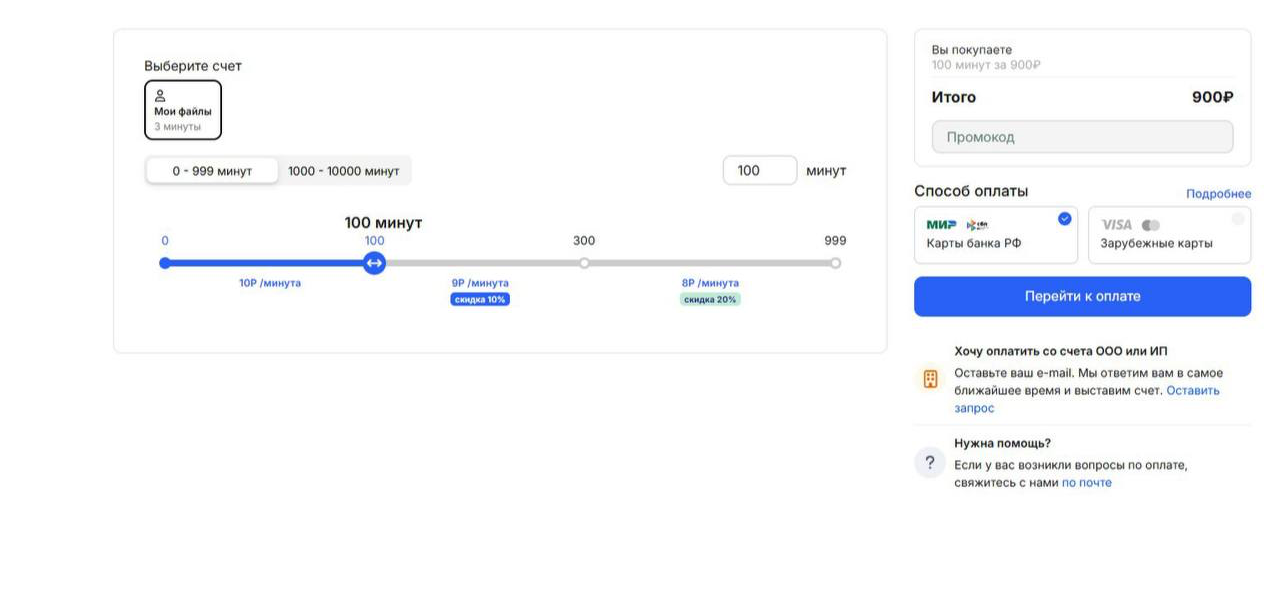Click the Перейти к оплате button

click(1082, 296)
